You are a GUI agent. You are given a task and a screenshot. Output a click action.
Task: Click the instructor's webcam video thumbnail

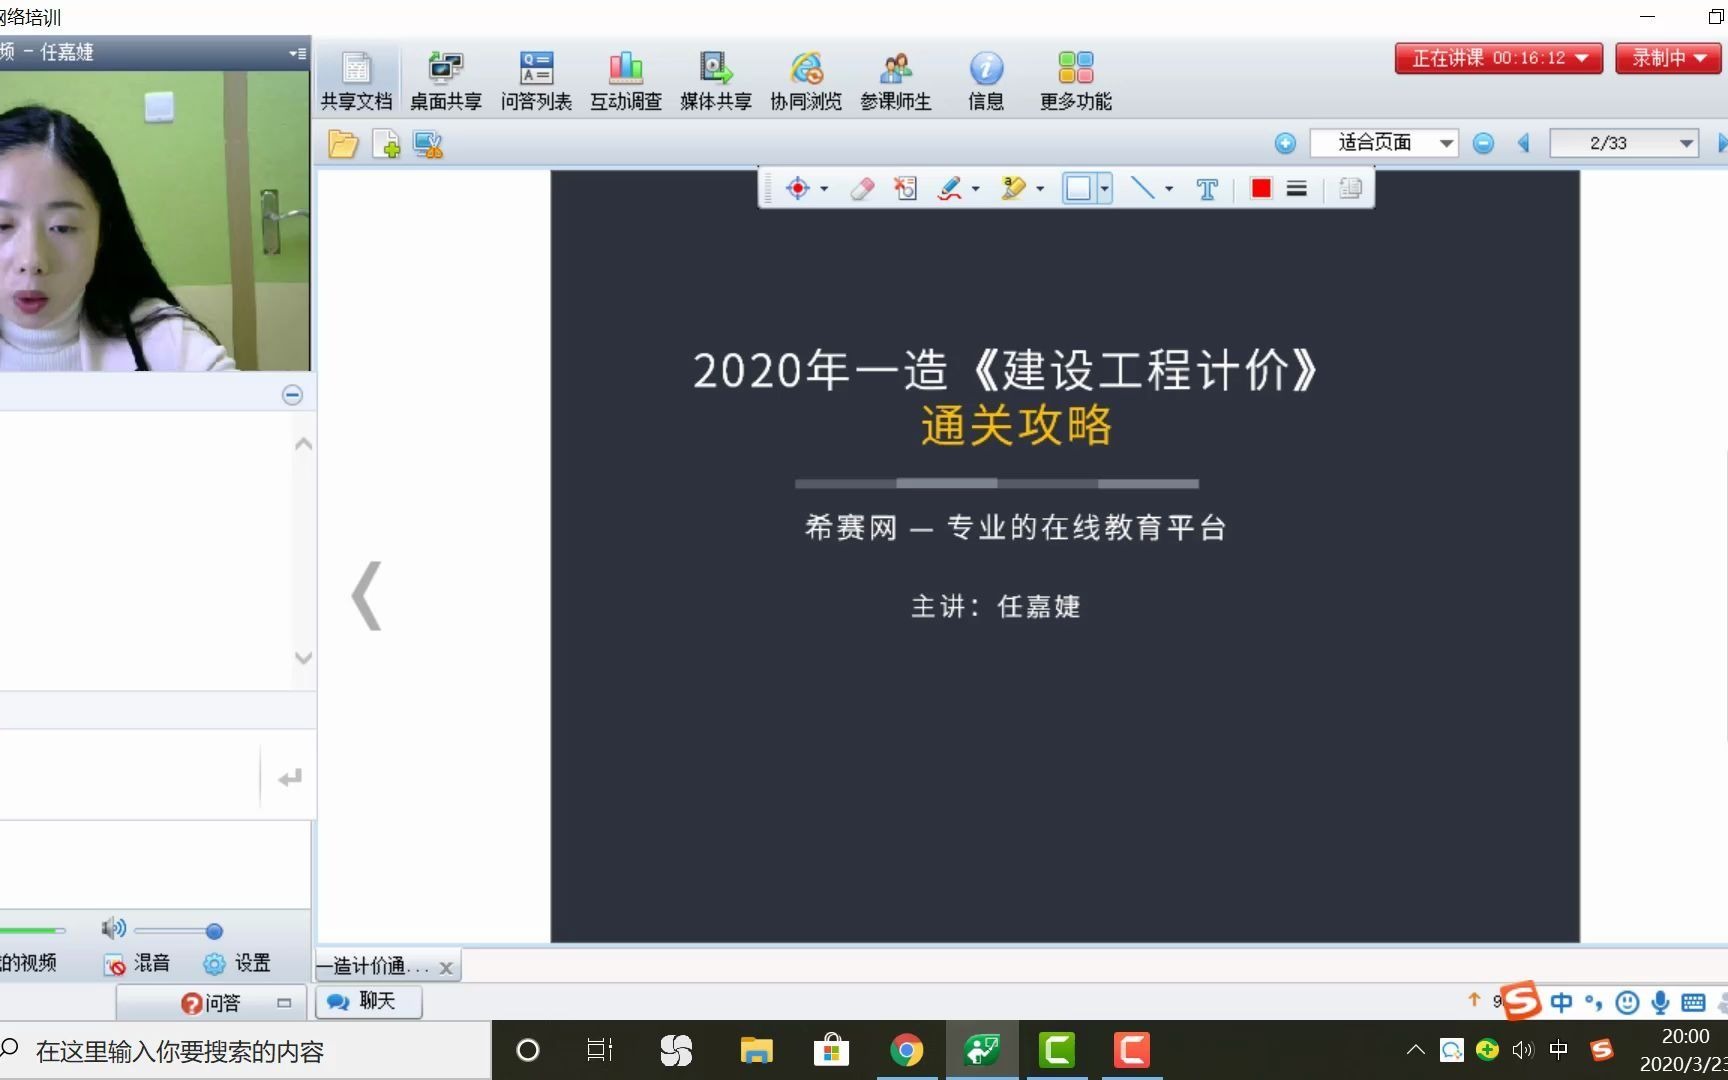[x=155, y=221]
